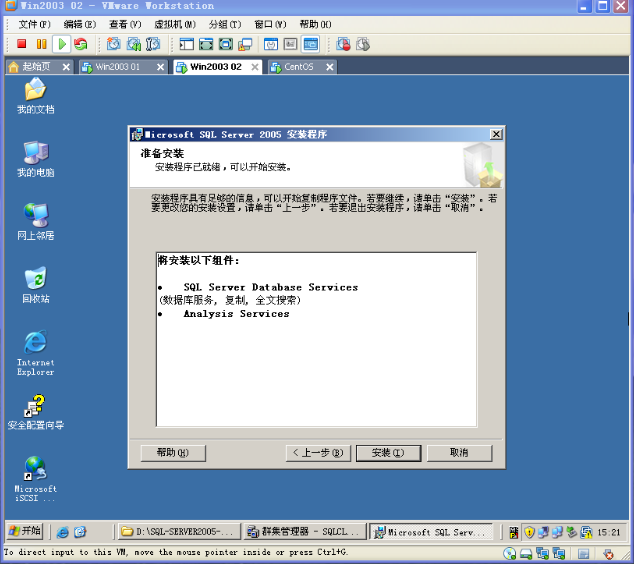
Task: Click the replay clock toolbar icon
Action: [363, 44]
